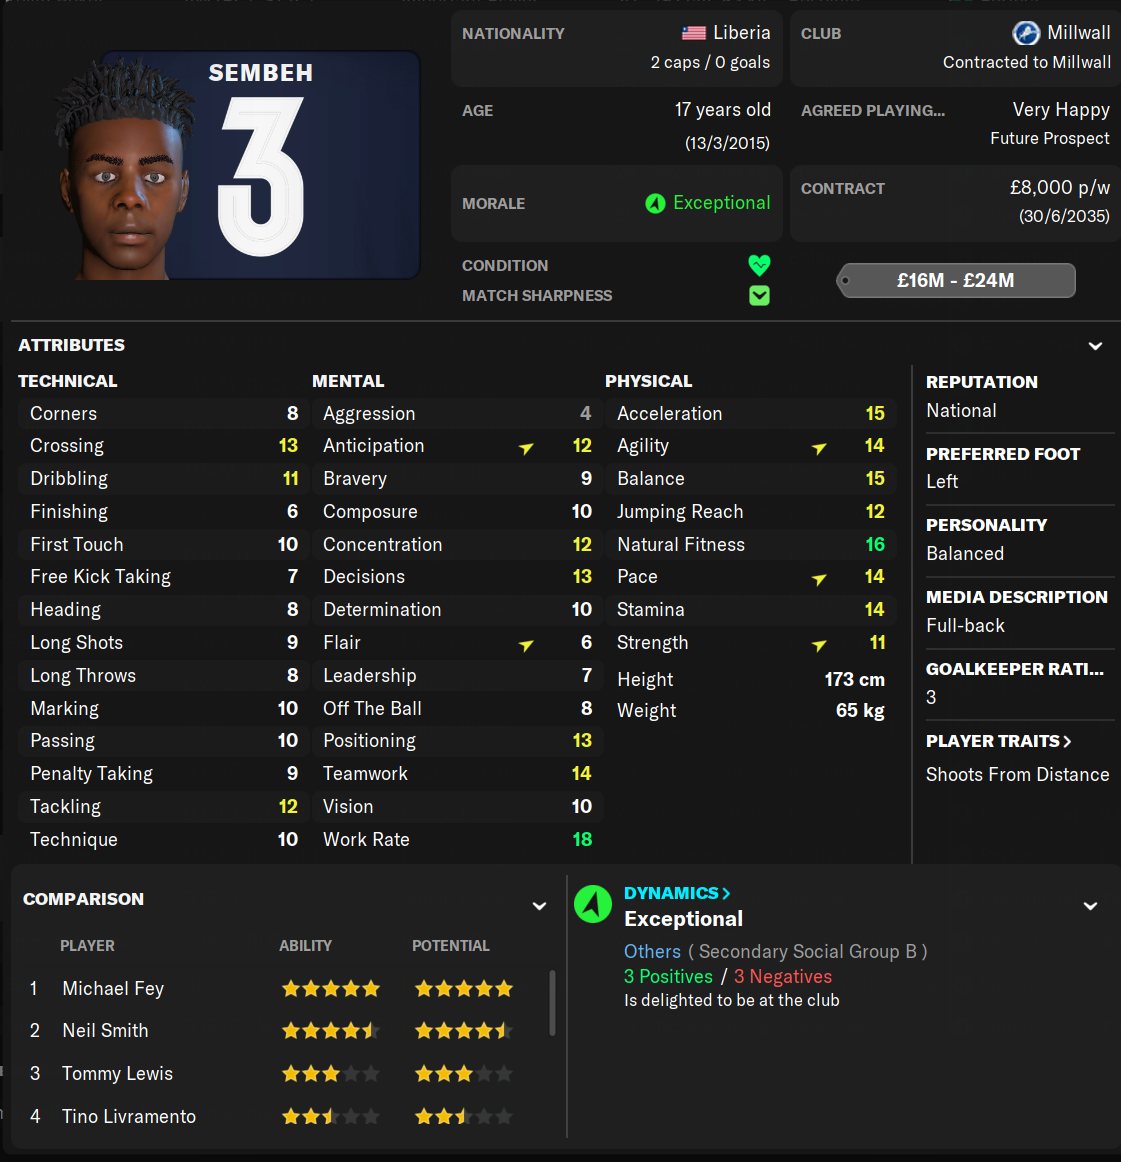Viewport: 1121px width, 1162px height.
Task: Expand the Comparison panel dropdown
Action: [539, 906]
